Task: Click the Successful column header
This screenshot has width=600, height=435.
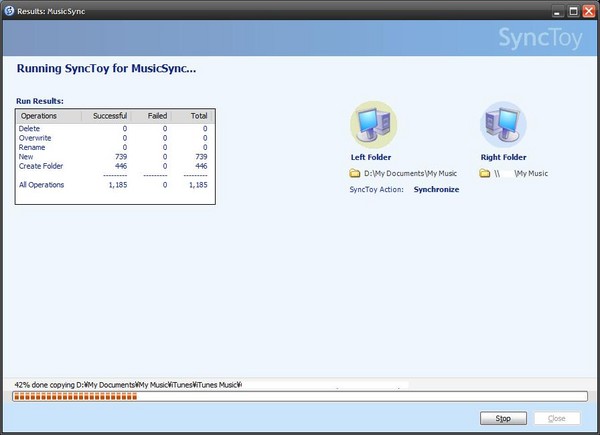Action: (106, 116)
